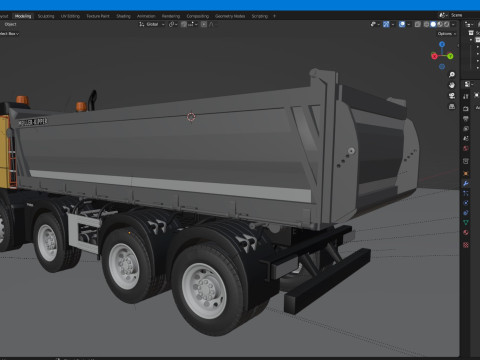The height and width of the screenshot is (360, 480).
Task: Switch to the Compositing workspace tab
Action: 198,16
